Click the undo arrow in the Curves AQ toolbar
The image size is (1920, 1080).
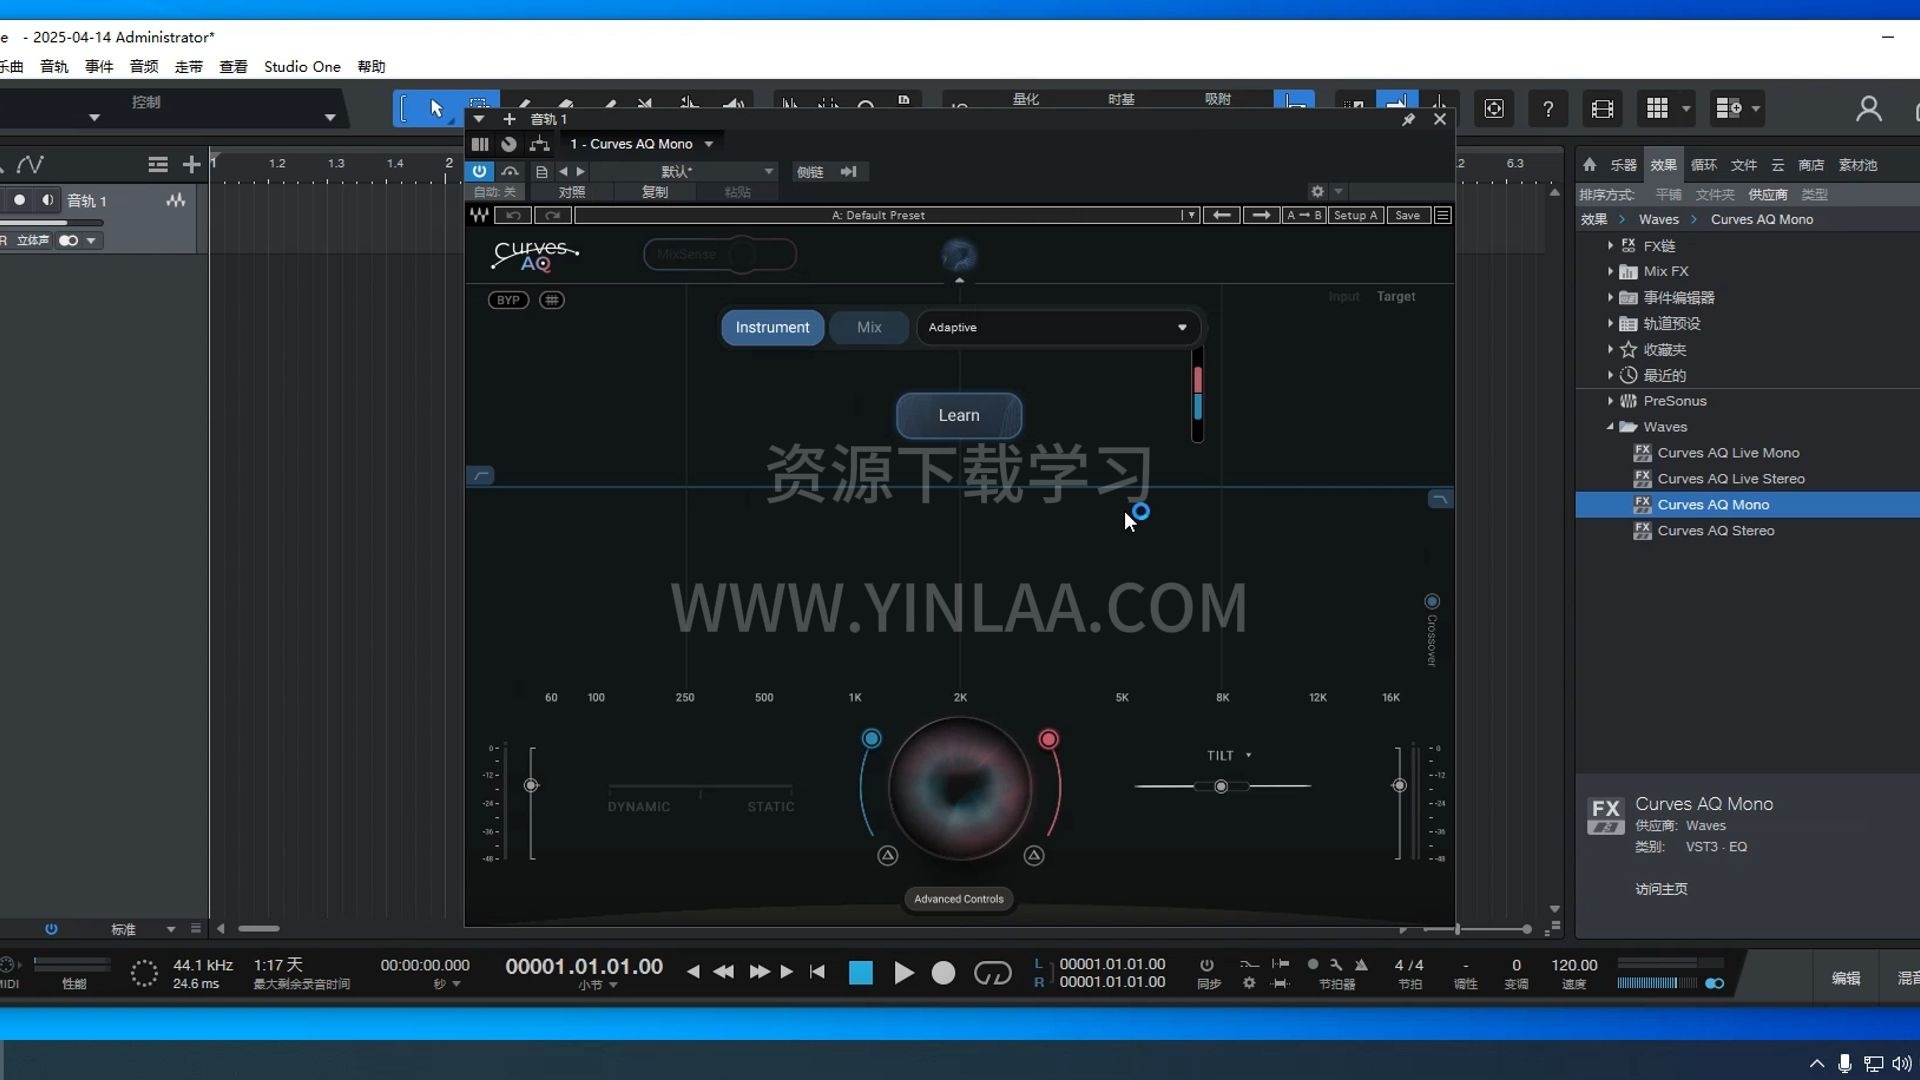[513, 215]
